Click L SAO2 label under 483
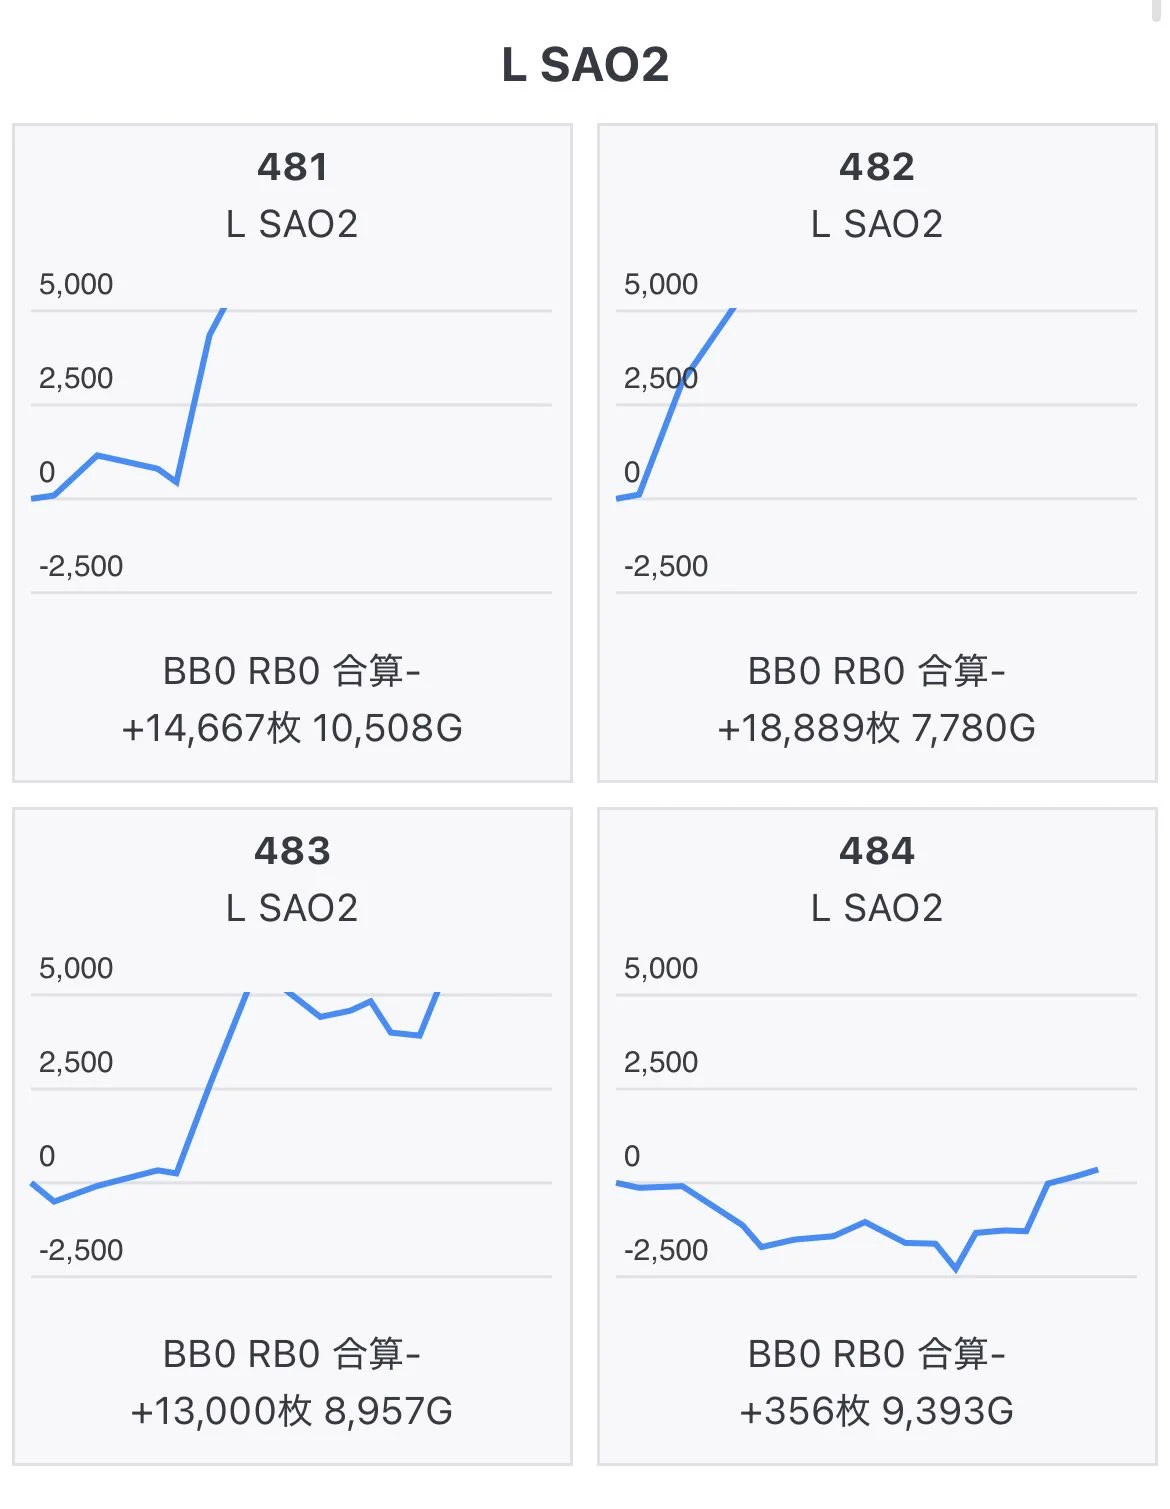Image resolution: width=1170 pixels, height=1509 pixels. click(x=292, y=908)
